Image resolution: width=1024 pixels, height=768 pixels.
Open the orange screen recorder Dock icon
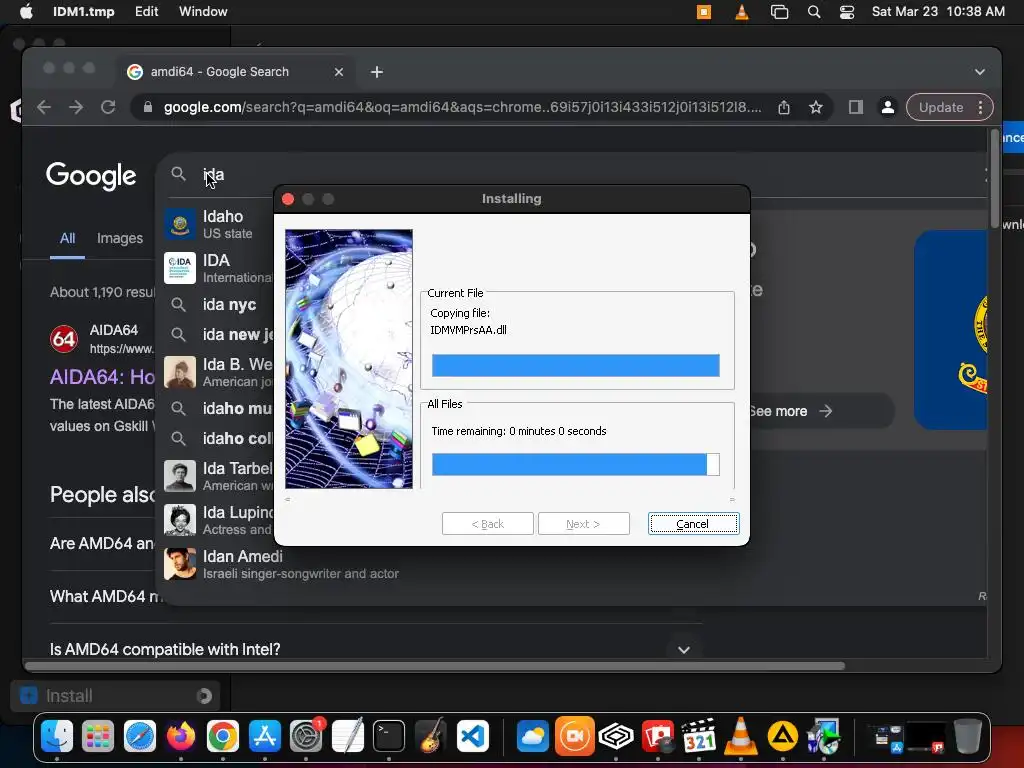(575, 737)
